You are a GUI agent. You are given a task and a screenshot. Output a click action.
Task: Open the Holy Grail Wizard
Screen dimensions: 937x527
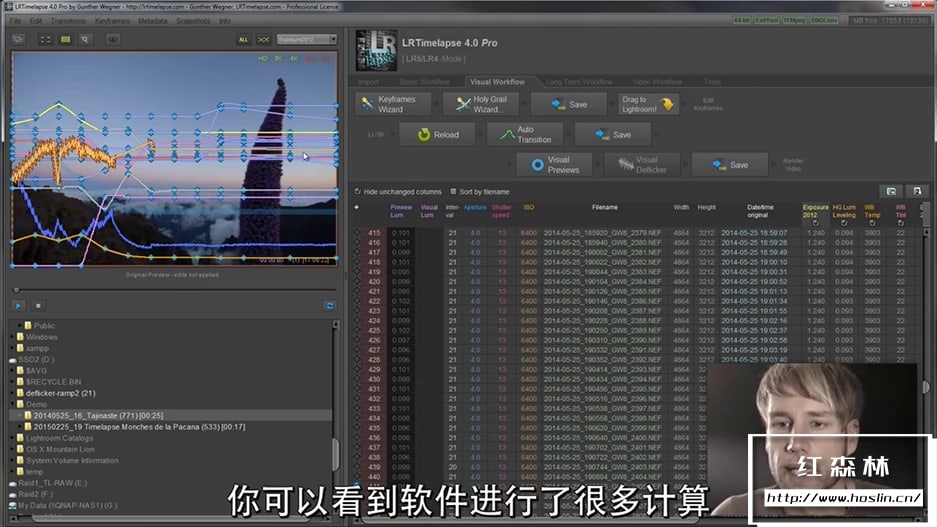click(481, 104)
